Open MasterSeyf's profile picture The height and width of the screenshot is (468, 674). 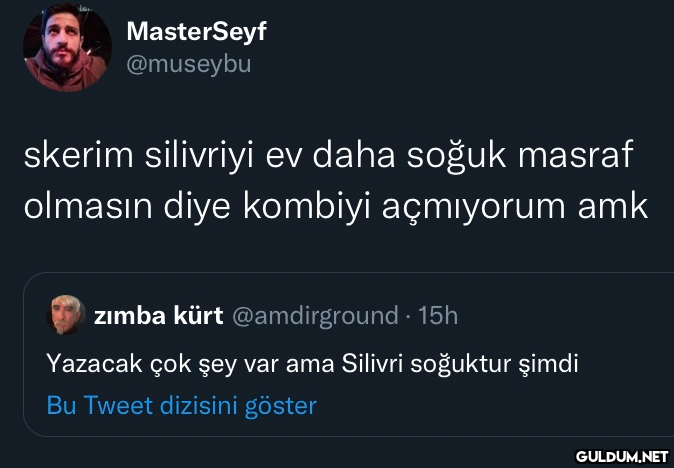click(x=67, y=49)
